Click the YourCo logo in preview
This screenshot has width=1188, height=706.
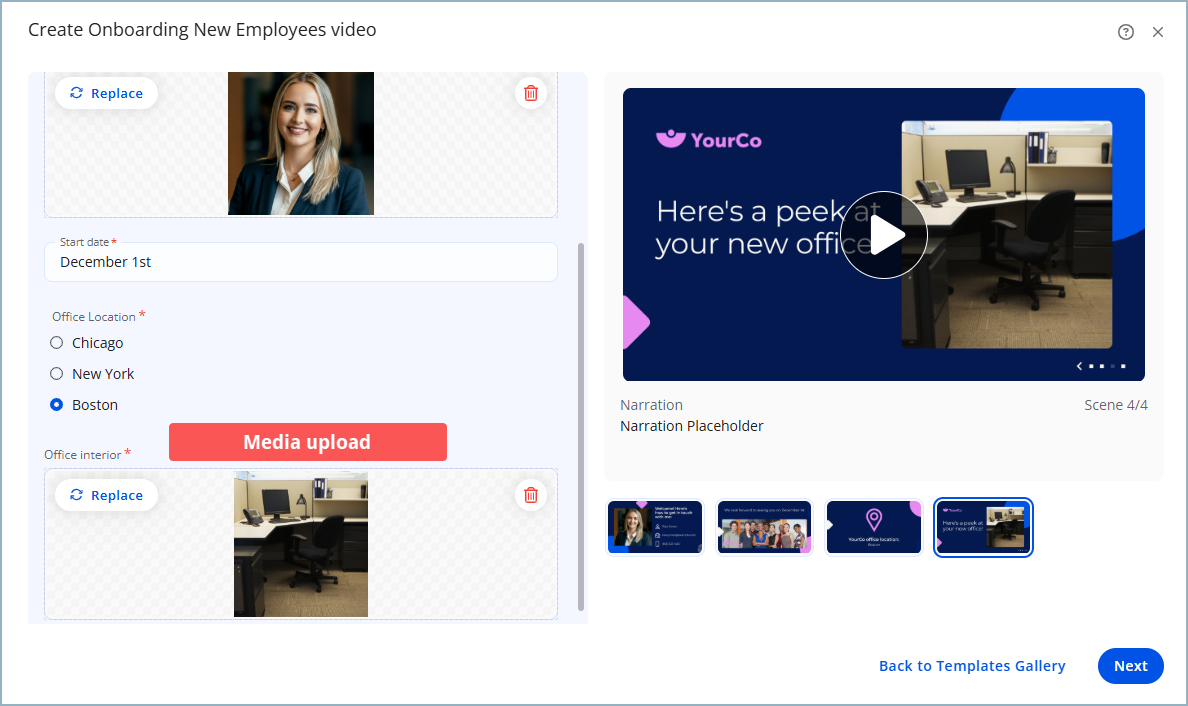(708, 139)
